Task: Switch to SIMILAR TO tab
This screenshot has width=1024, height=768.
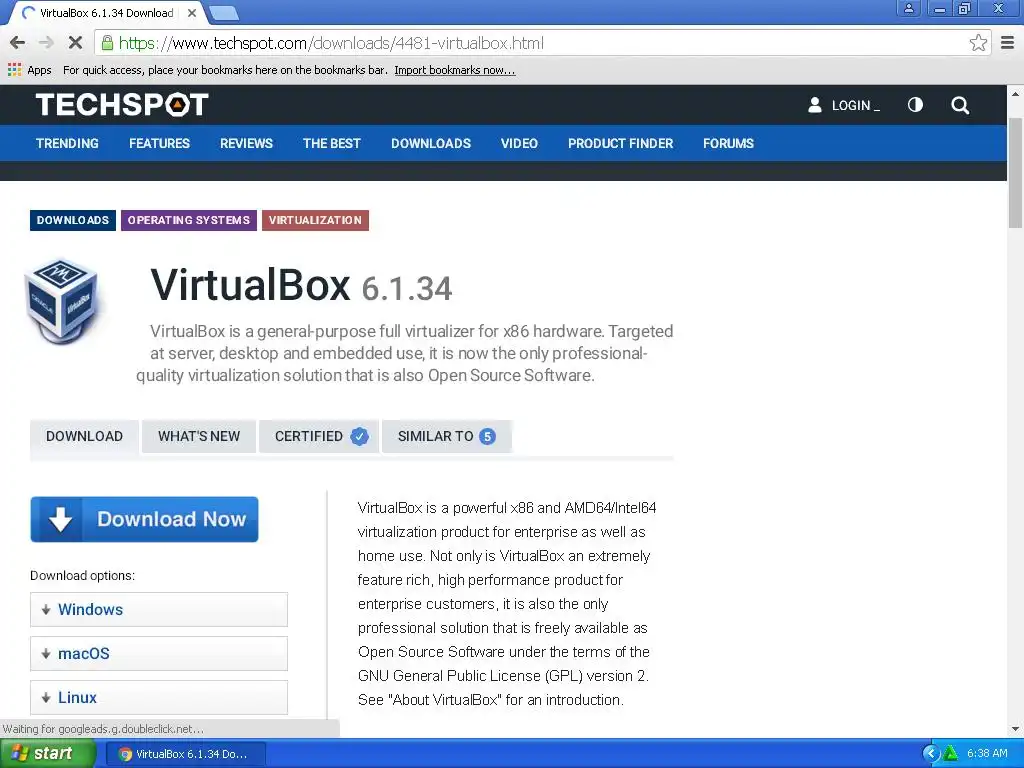Action: point(447,436)
